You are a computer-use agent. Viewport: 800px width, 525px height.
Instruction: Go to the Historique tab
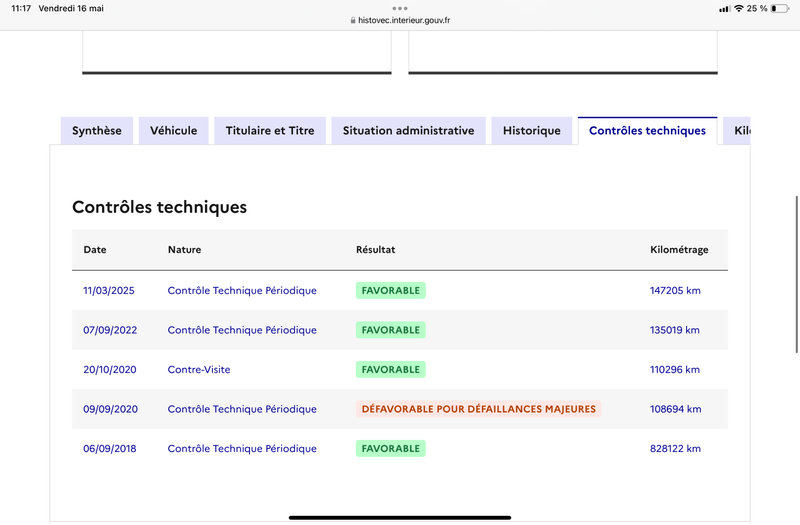pyautogui.click(x=532, y=131)
